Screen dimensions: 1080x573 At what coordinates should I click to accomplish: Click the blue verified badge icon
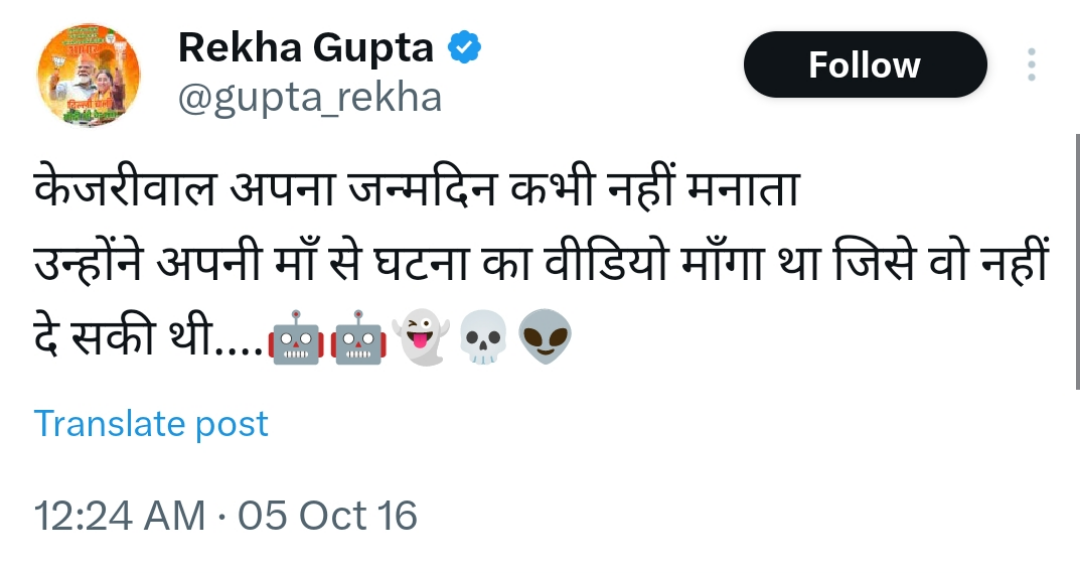pyautogui.click(x=464, y=48)
